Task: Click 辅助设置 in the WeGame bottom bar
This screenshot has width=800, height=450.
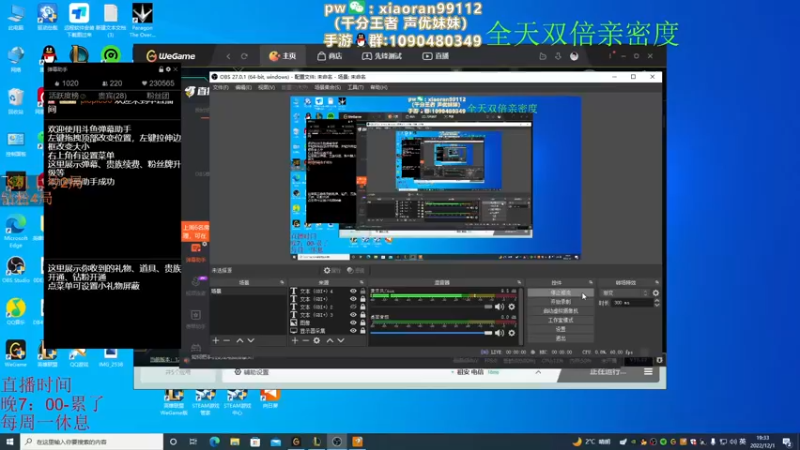Action: point(252,372)
